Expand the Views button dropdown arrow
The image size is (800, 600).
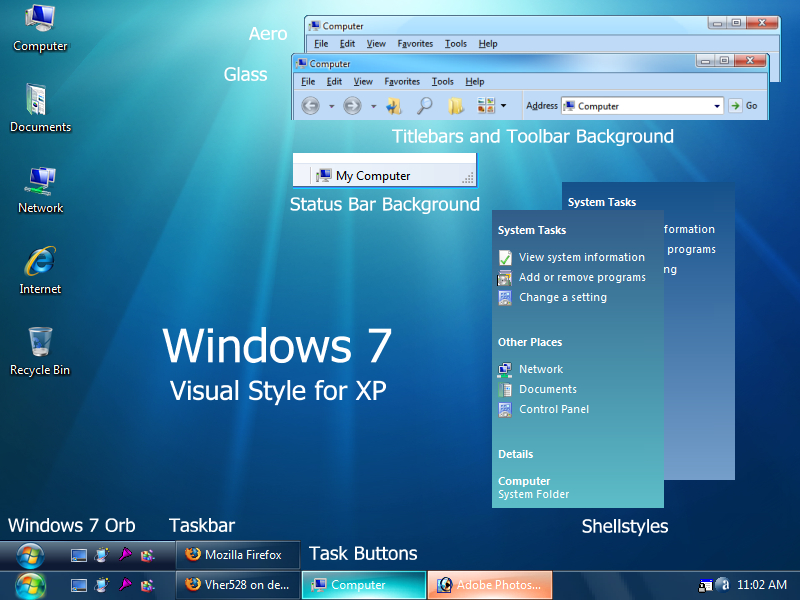click(x=504, y=106)
